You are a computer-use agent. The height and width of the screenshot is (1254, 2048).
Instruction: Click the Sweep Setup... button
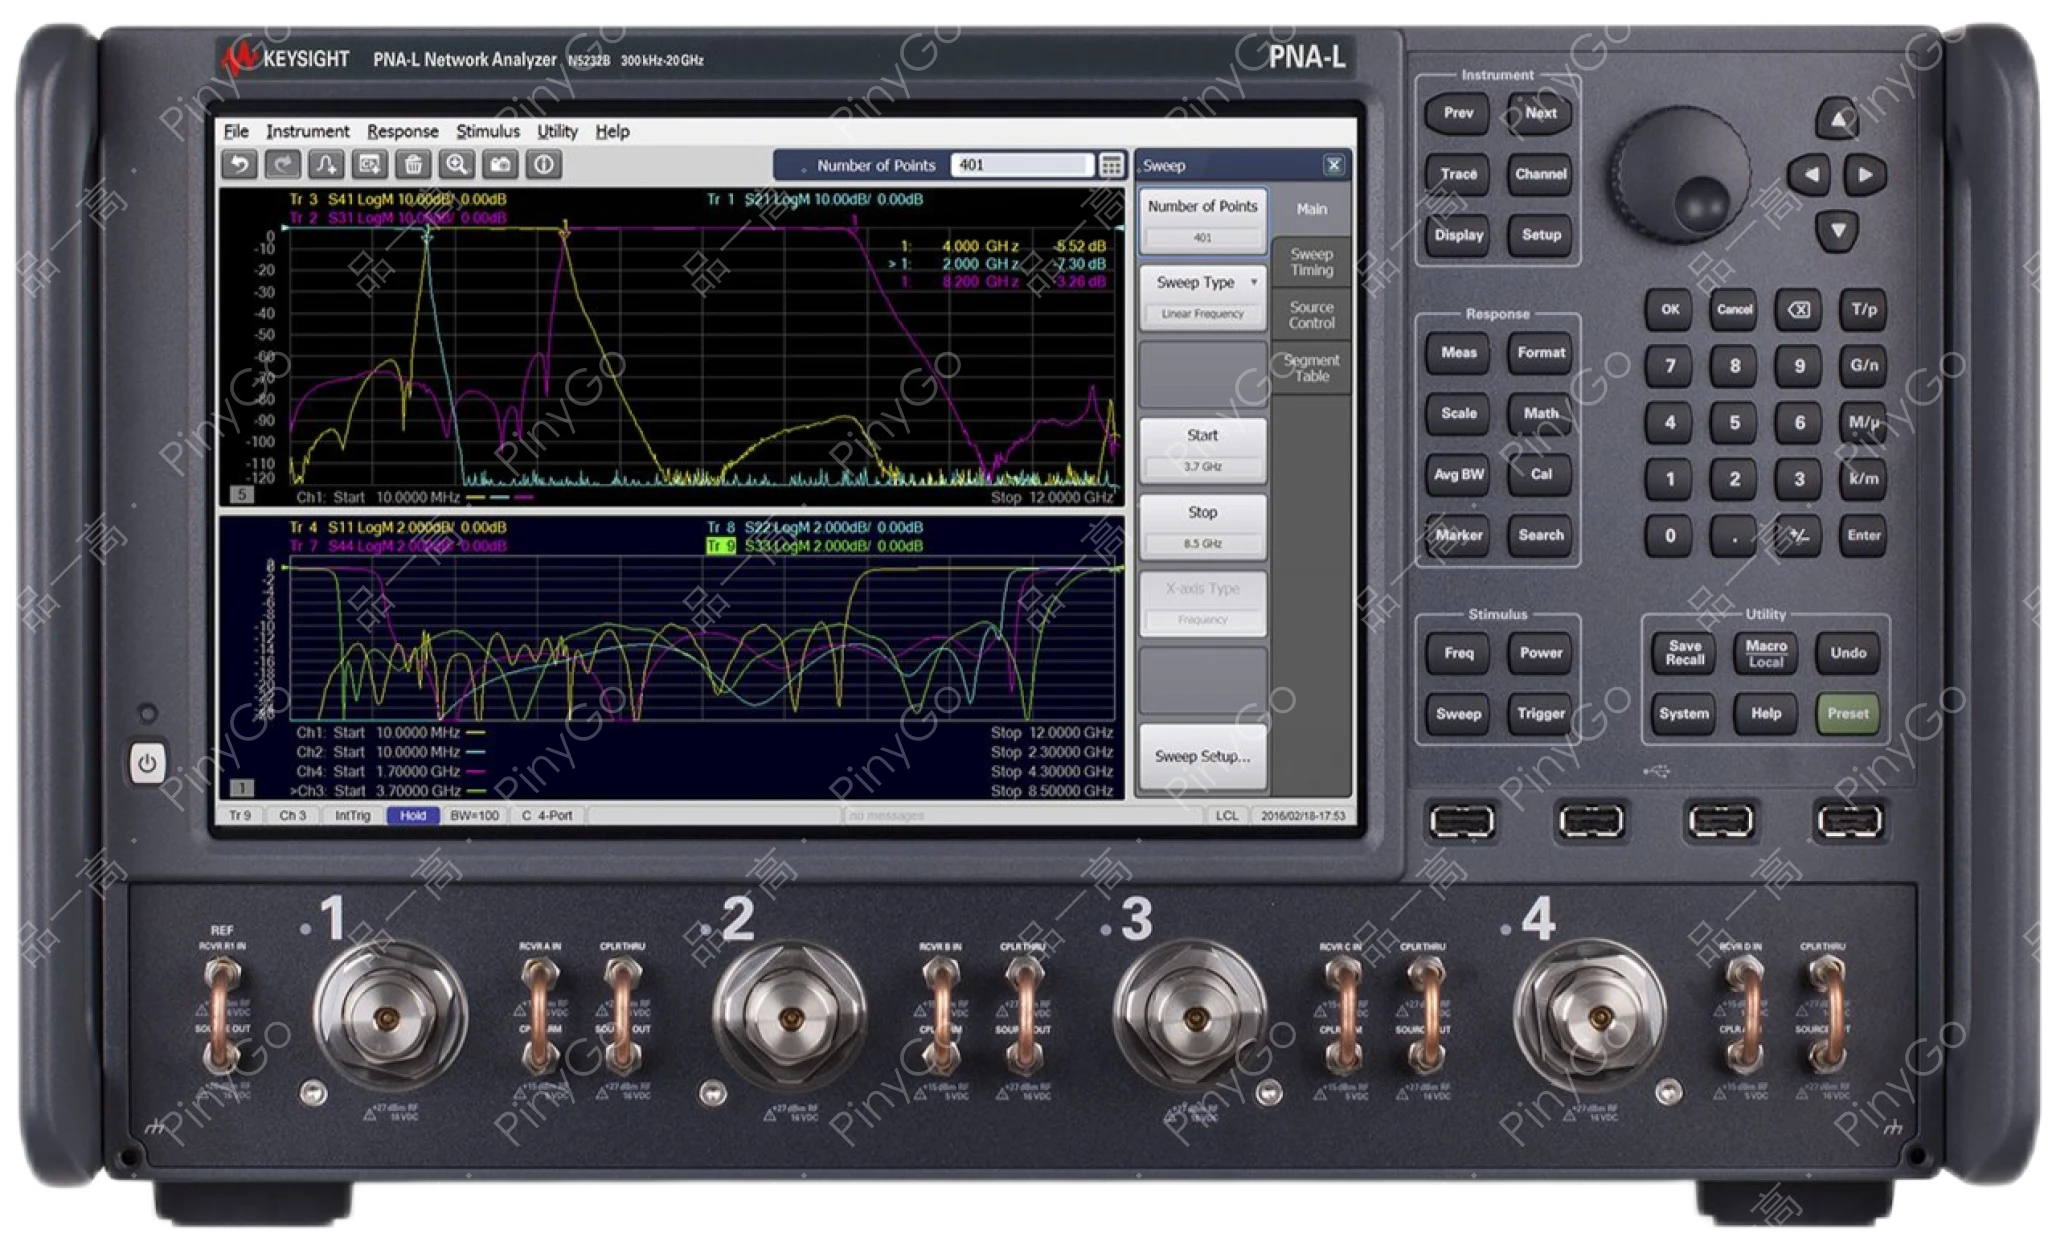(x=1203, y=756)
